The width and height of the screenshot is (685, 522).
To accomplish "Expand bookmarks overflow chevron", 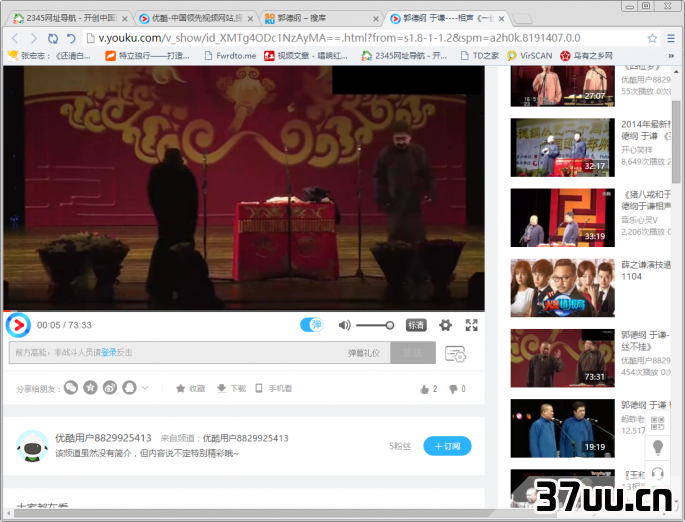I will (x=671, y=55).
